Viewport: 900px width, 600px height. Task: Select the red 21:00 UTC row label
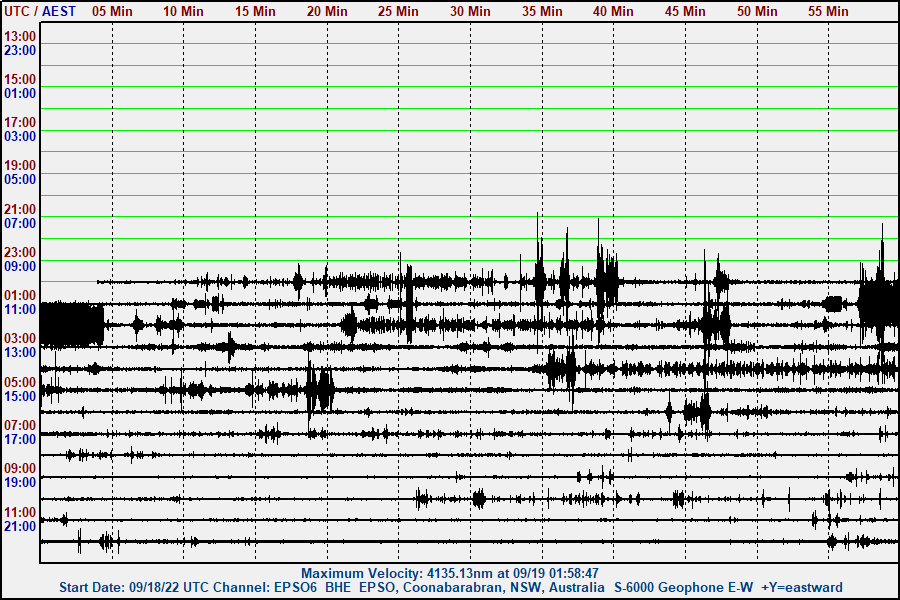click(x=20, y=209)
